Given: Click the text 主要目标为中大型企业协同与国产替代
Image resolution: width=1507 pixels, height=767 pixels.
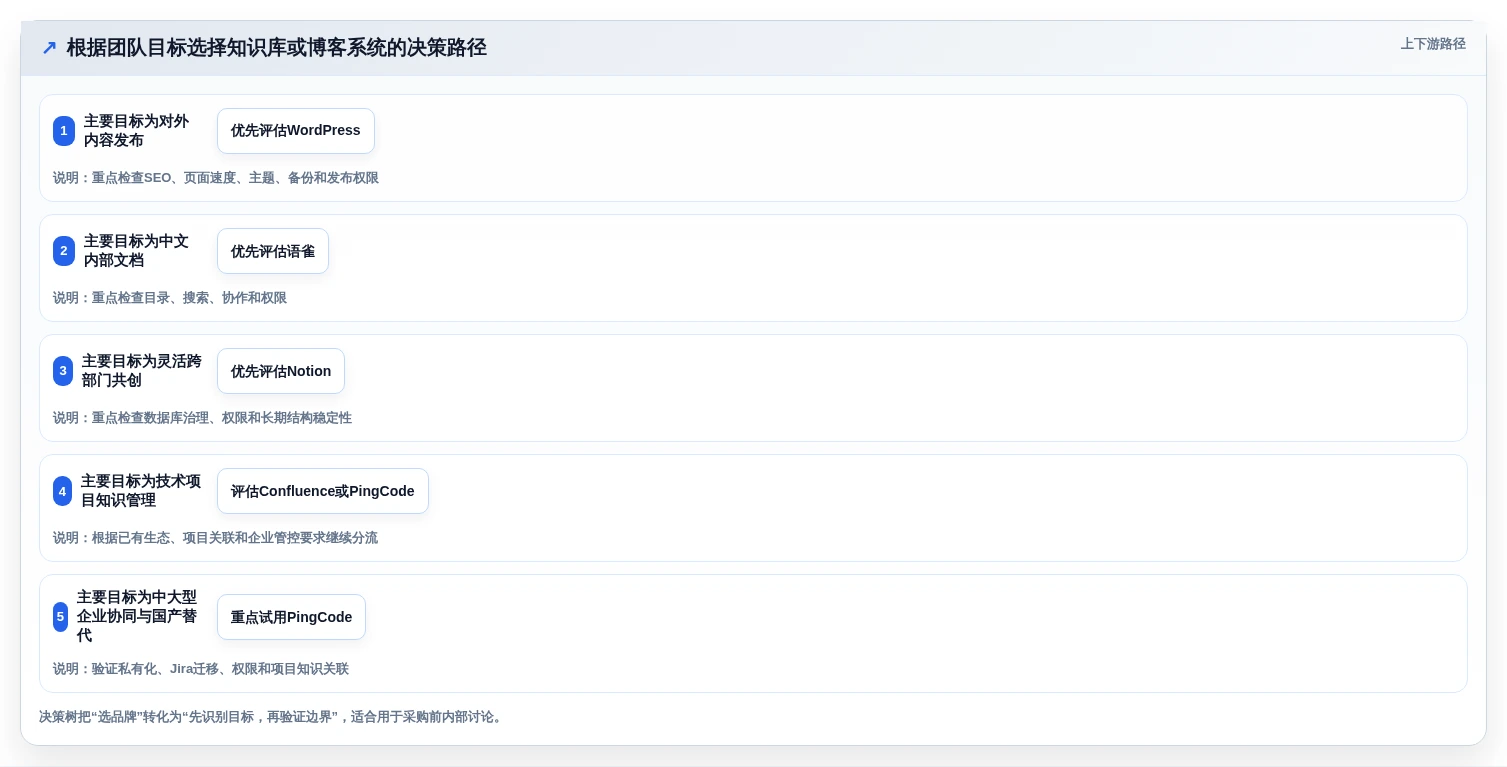Looking at the screenshot, I should pyautogui.click(x=138, y=616).
